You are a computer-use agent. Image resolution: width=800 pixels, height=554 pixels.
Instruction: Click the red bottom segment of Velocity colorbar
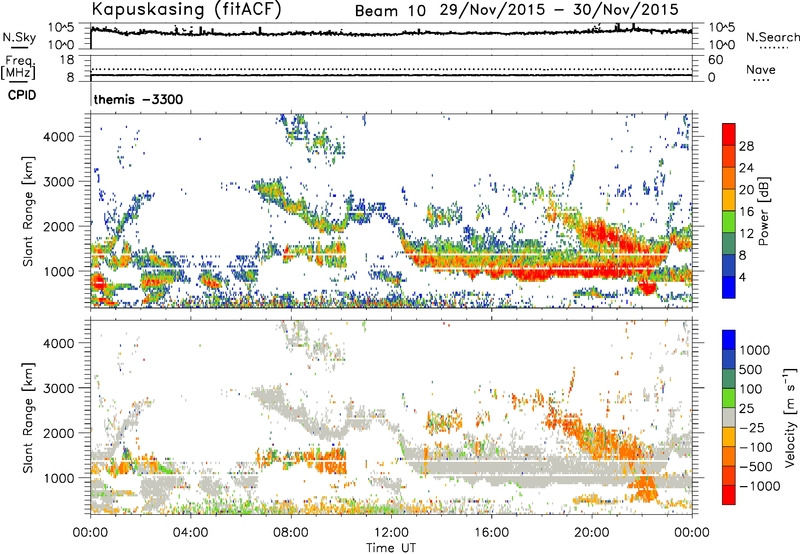coord(729,495)
